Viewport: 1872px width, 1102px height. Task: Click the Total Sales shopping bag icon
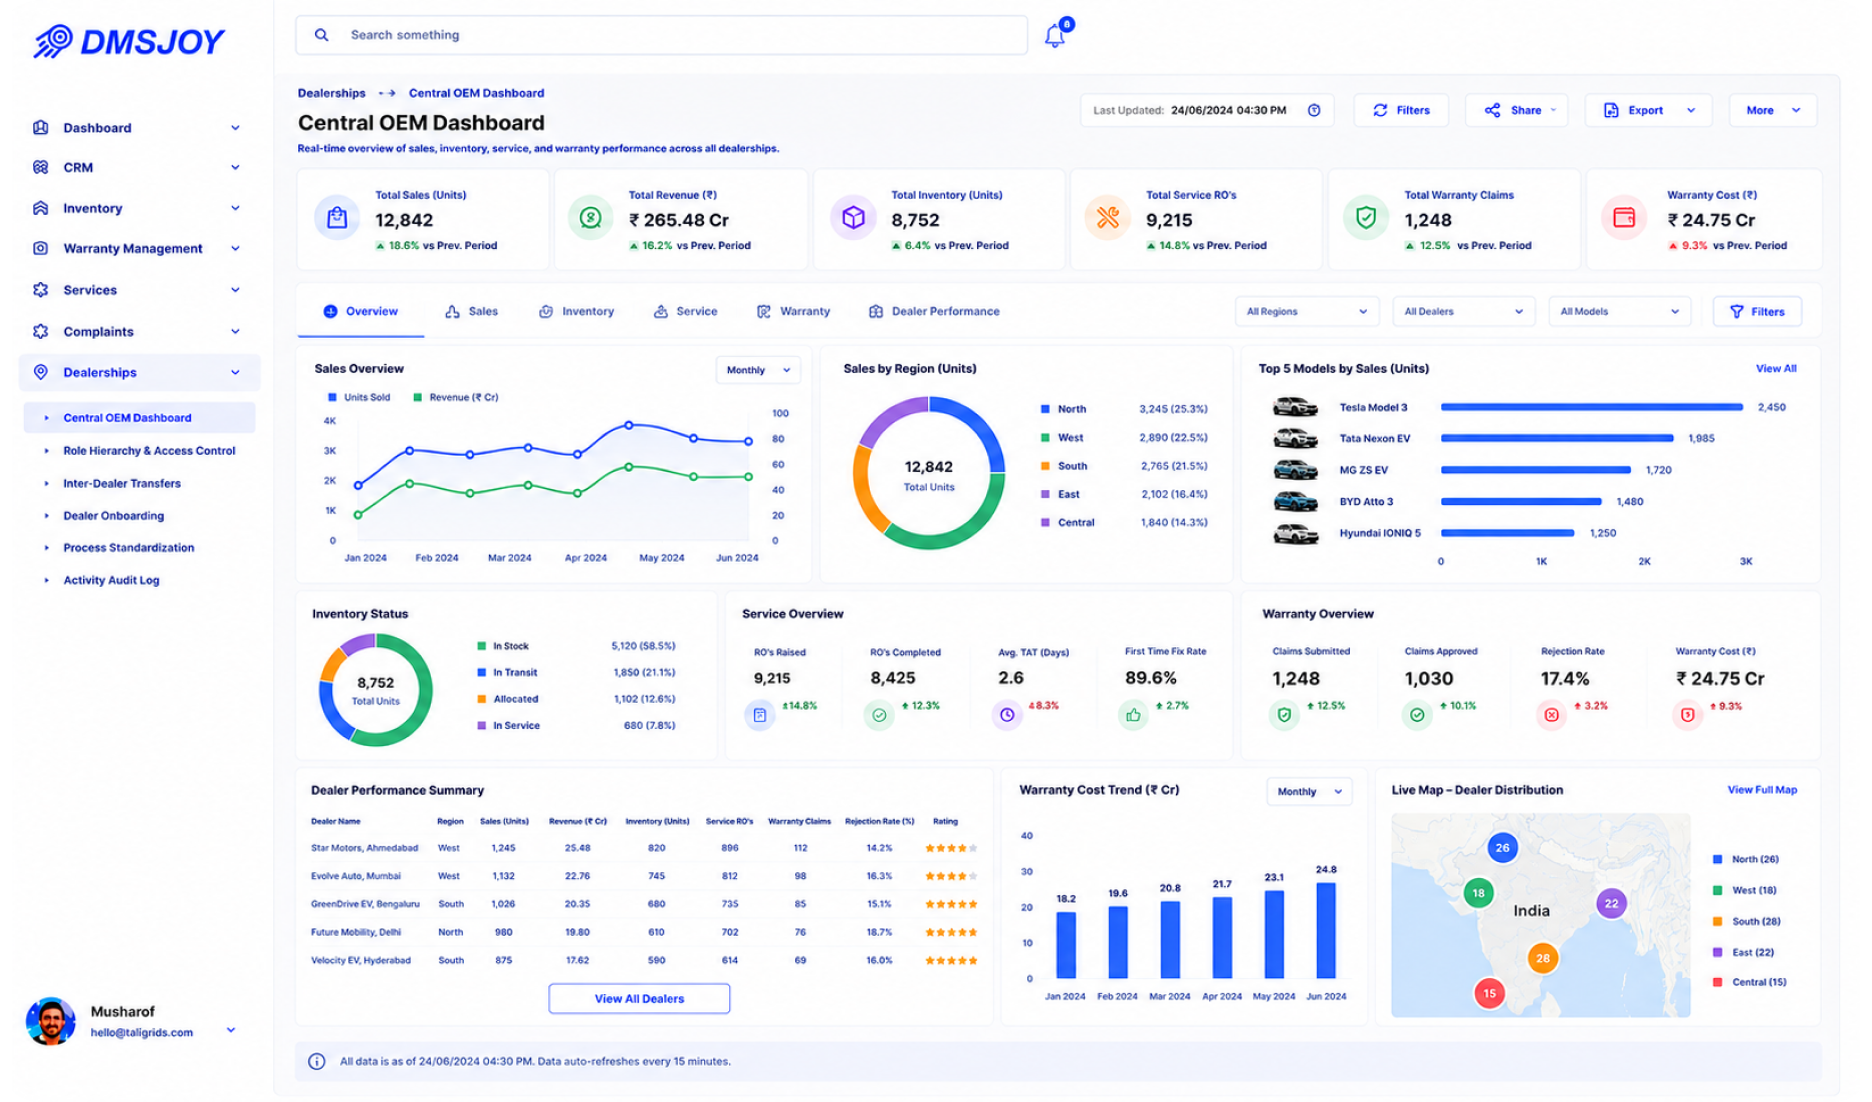coord(337,218)
